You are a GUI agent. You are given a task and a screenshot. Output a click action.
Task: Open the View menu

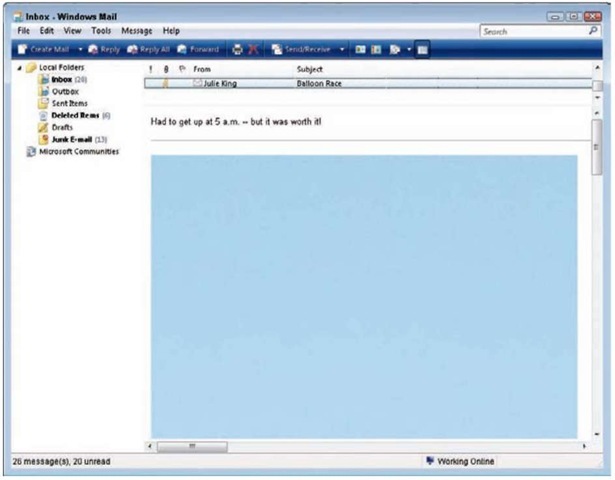[73, 31]
